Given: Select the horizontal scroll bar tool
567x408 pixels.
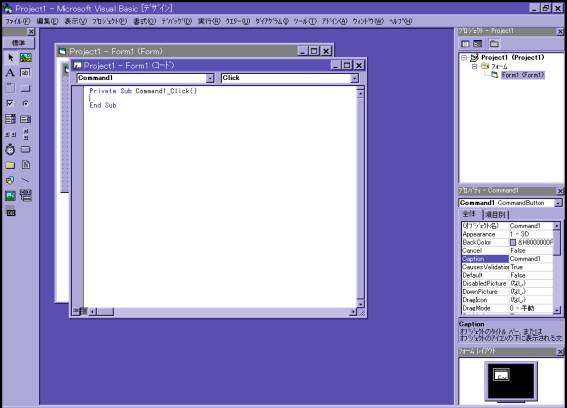Looking at the screenshot, I should 10,134.
